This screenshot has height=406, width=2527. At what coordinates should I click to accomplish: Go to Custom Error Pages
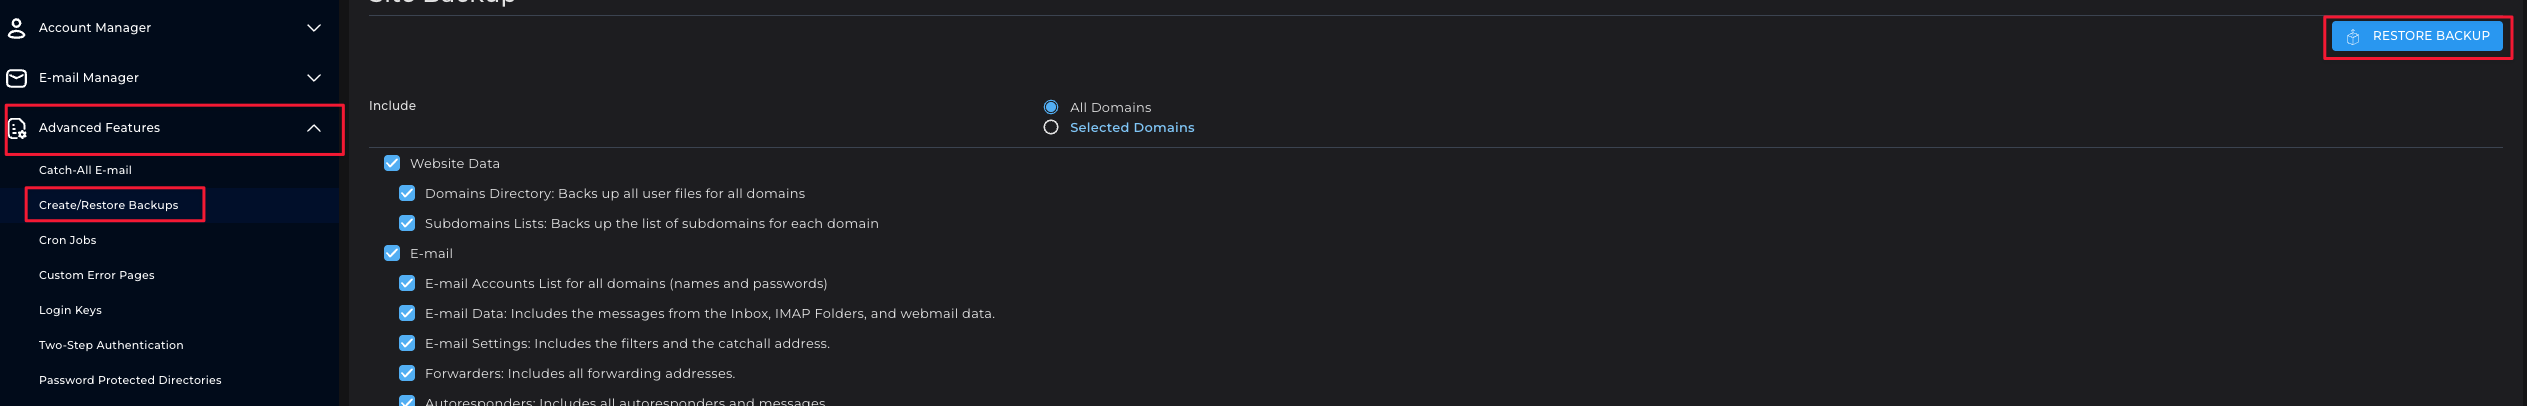(x=97, y=275)
